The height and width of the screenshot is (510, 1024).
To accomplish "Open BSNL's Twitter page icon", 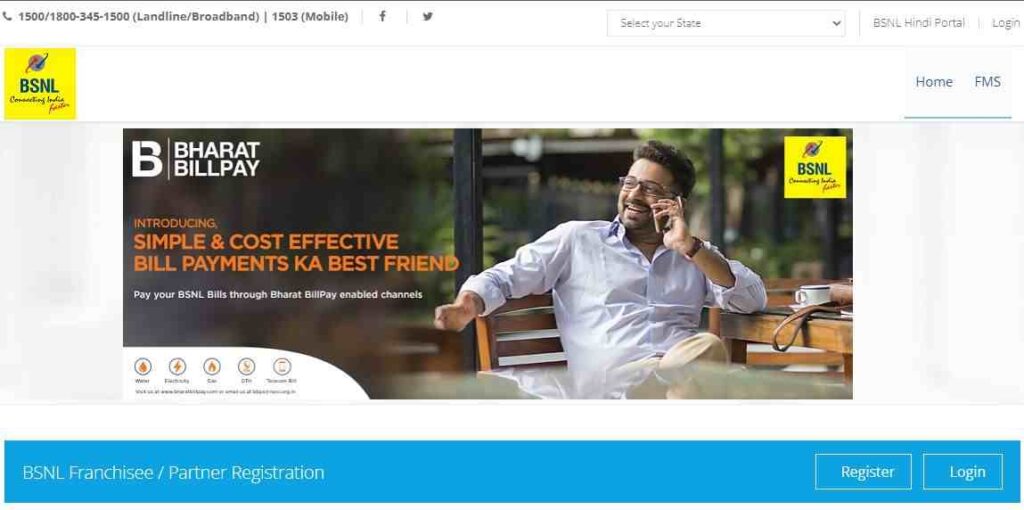I will point(427,16).
